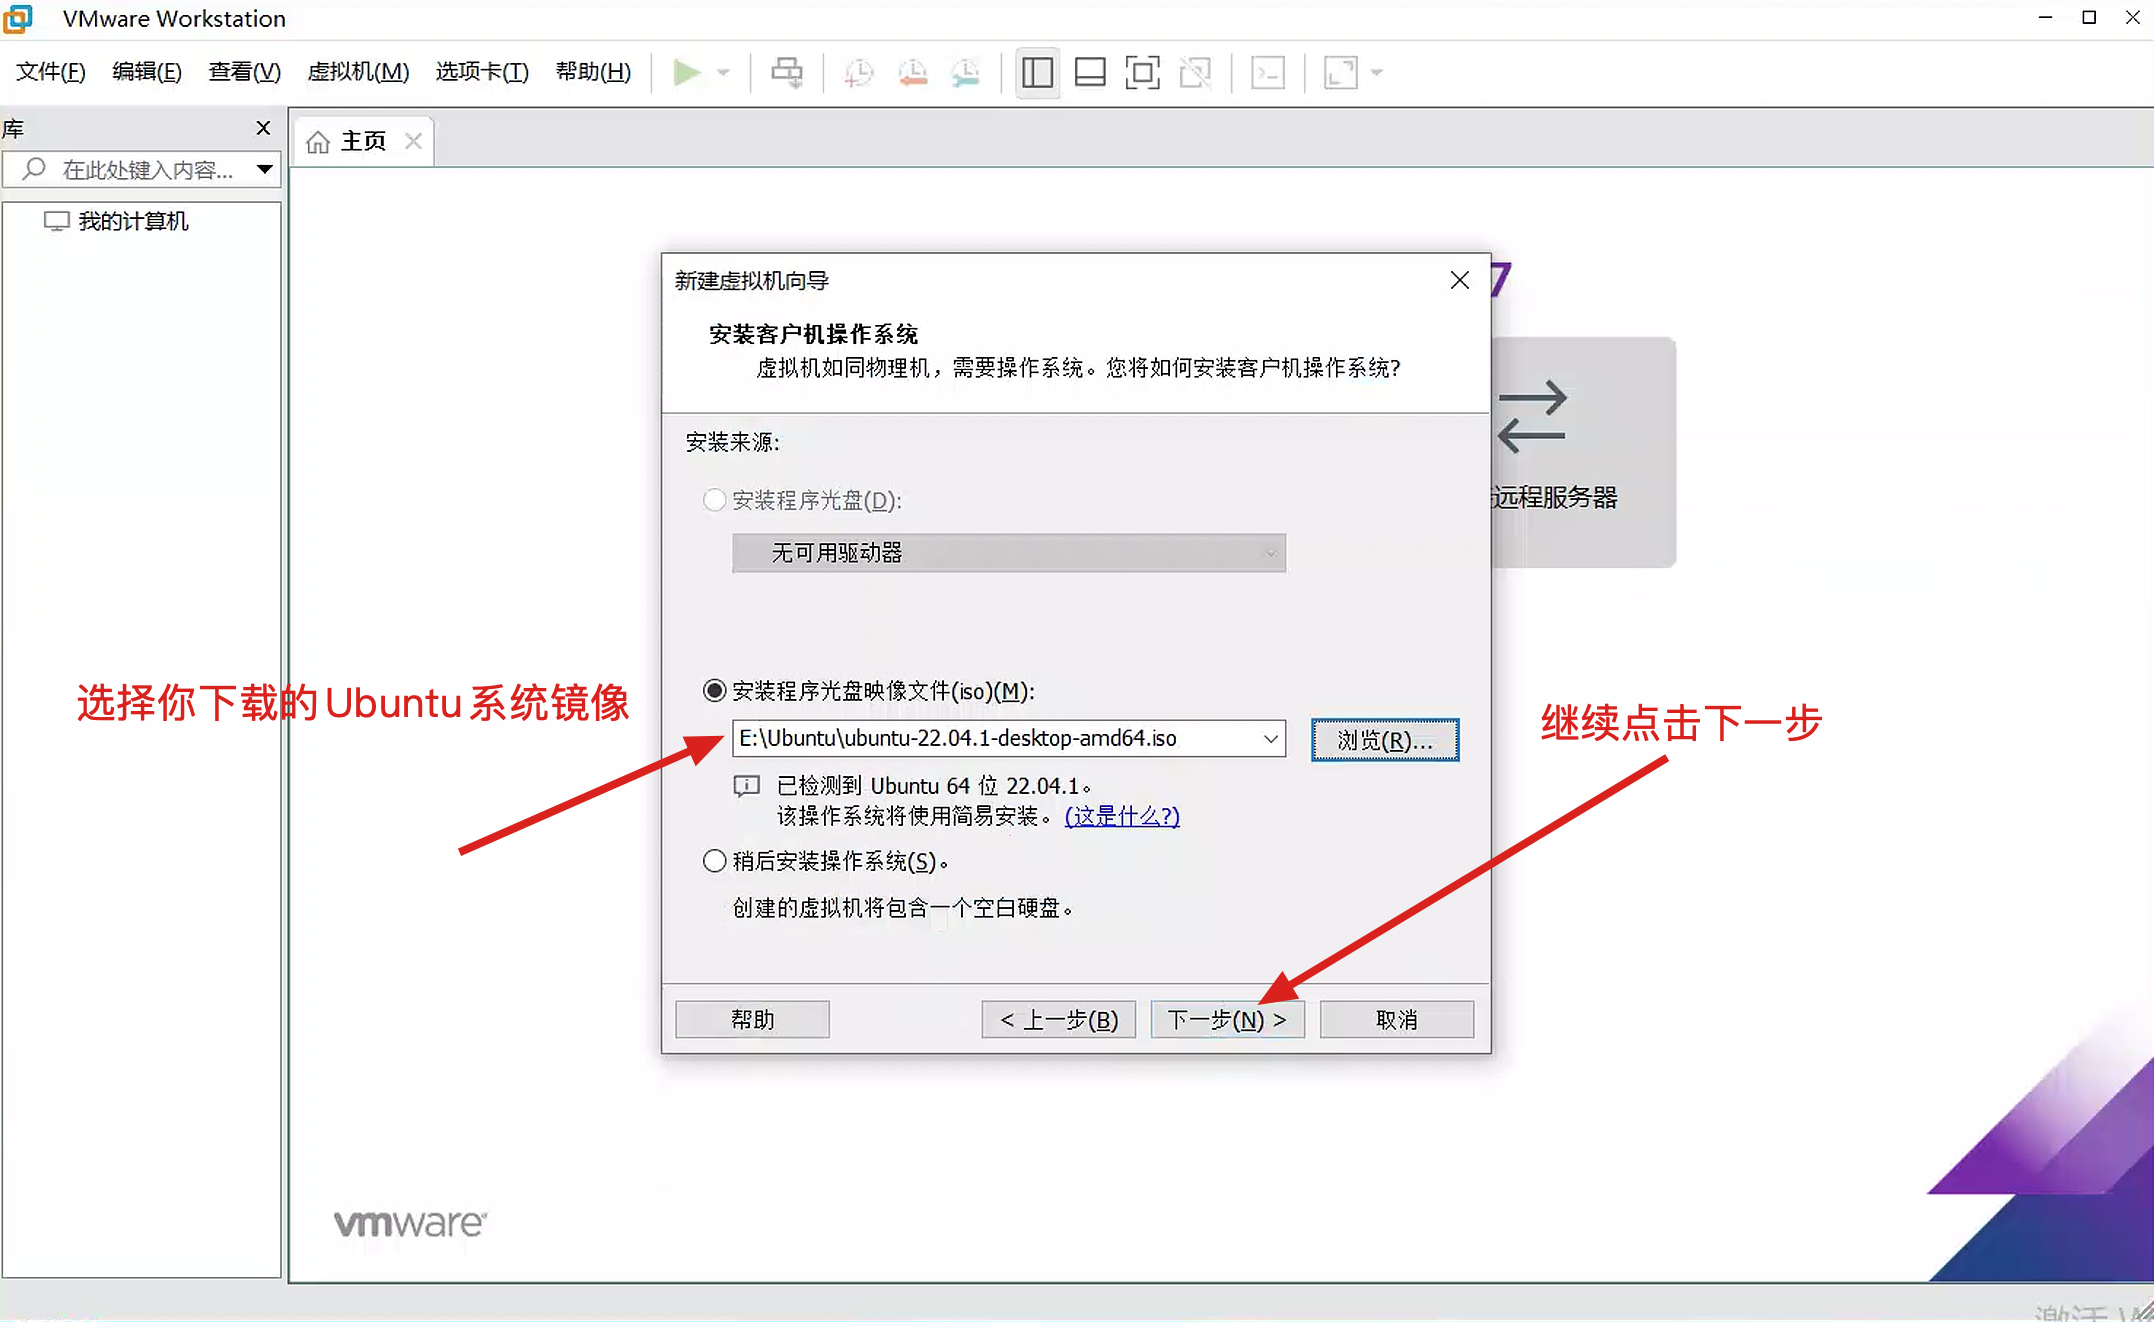
Task: Open the Snapshot Manager icon
Action: tap(966, 72)
